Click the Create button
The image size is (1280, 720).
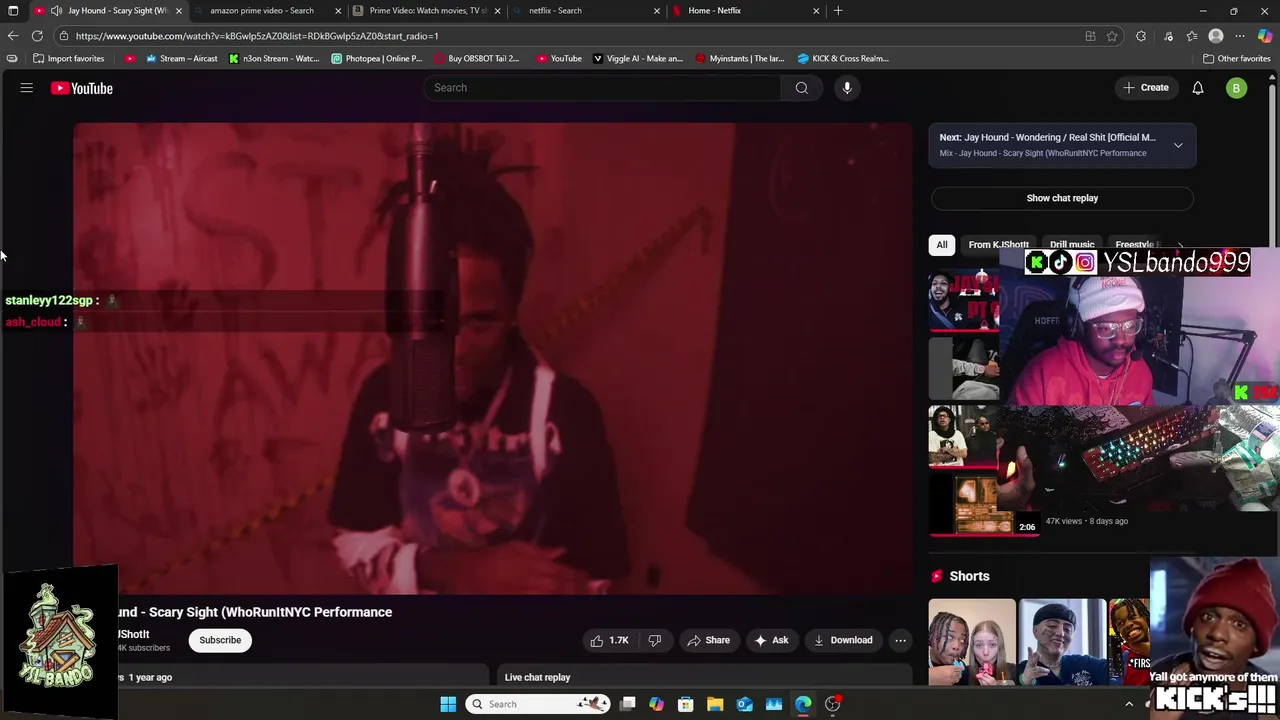click(x=1145, y=88)
